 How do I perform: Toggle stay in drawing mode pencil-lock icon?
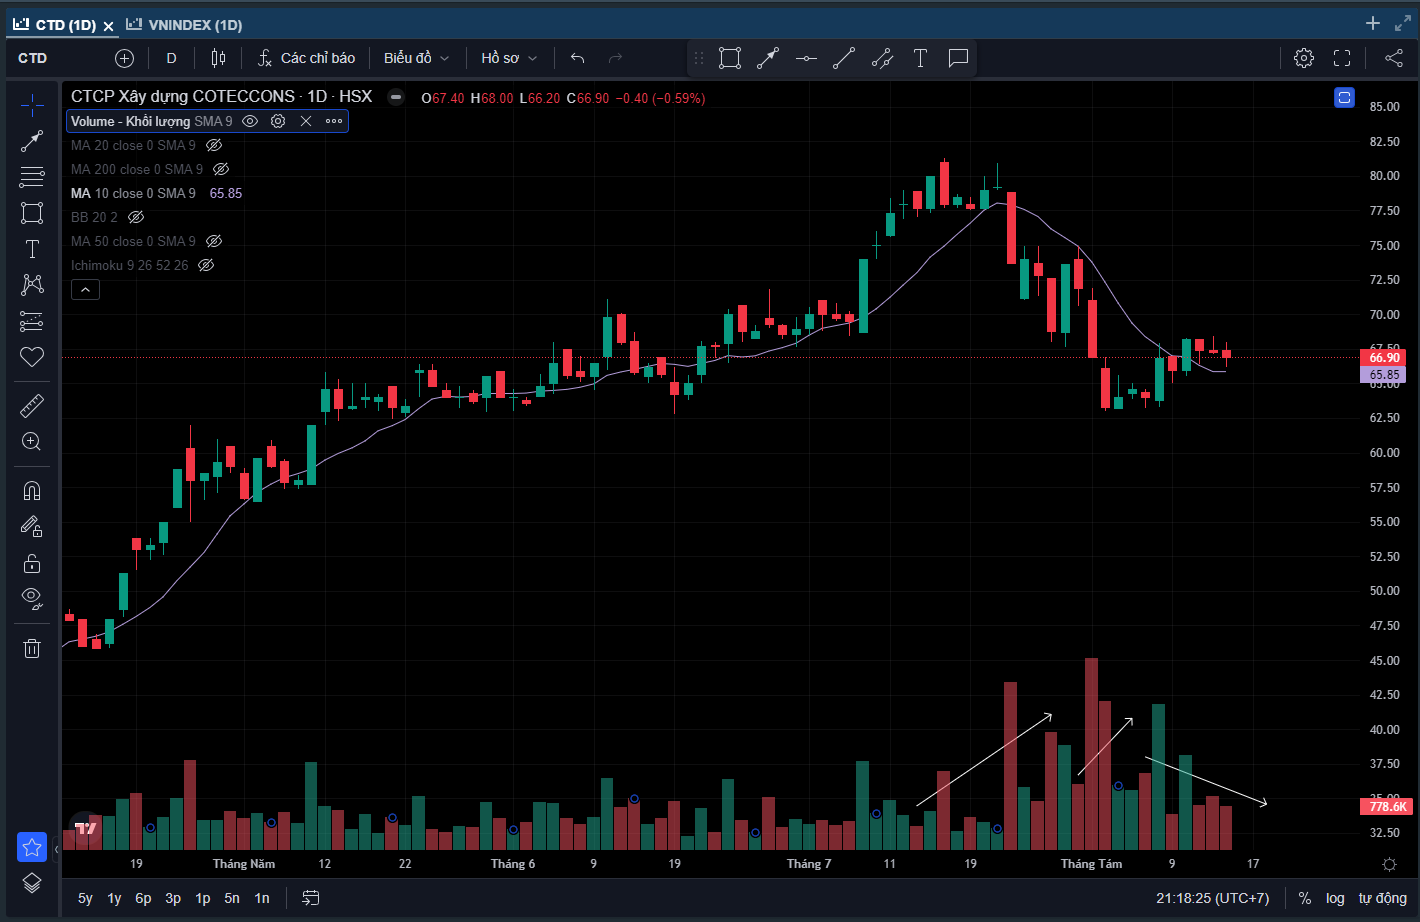click(32, 526)
